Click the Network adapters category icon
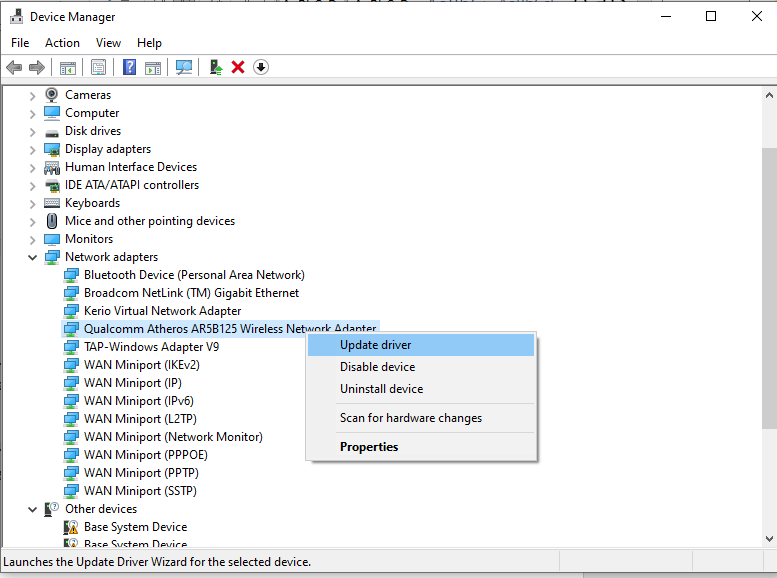777x578 pixels. (52, 257)
